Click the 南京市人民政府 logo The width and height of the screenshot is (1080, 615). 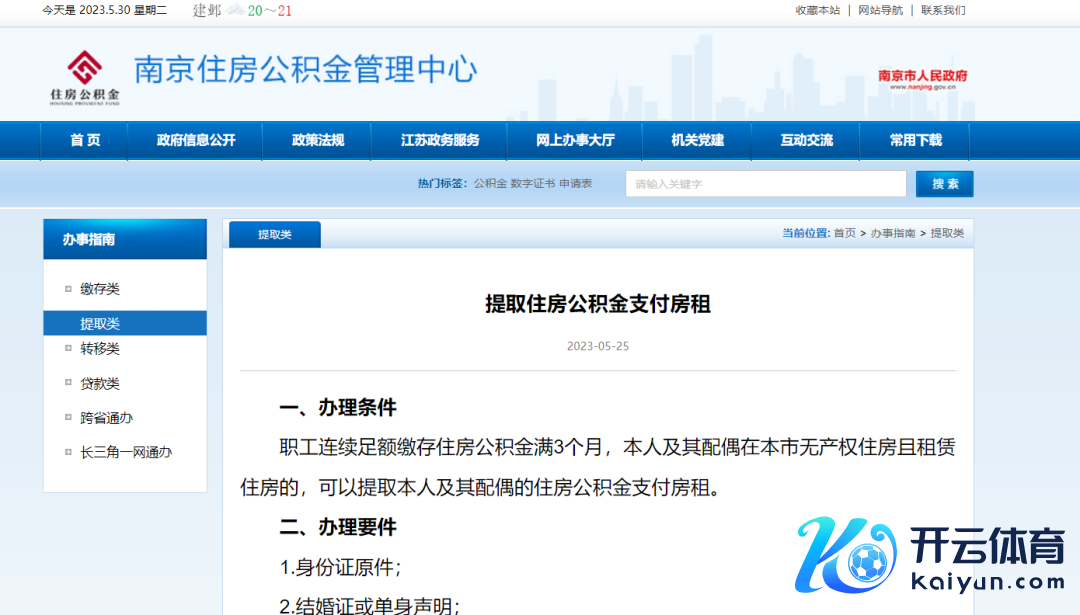point(922,79)
